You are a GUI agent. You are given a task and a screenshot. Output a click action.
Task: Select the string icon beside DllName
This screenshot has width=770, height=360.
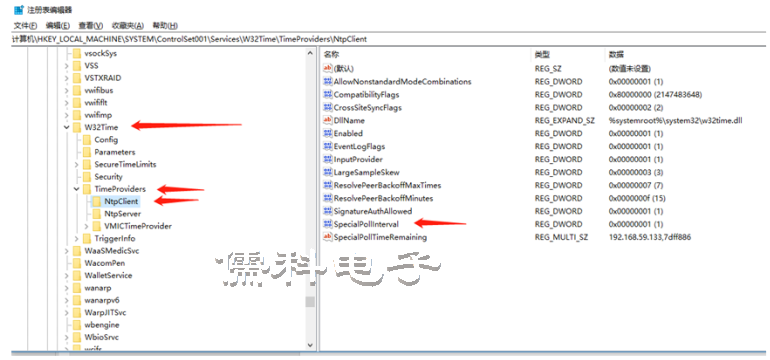click(328, 120)
